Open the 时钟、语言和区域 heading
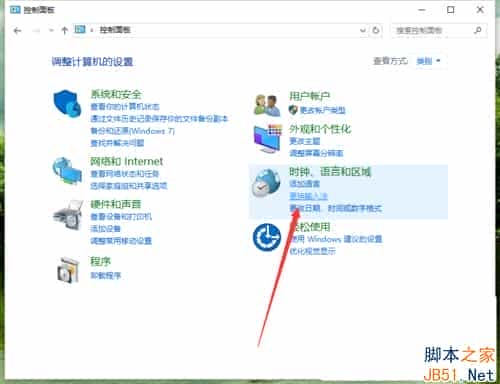Screen dimensions: 500x384 [330, 172]
